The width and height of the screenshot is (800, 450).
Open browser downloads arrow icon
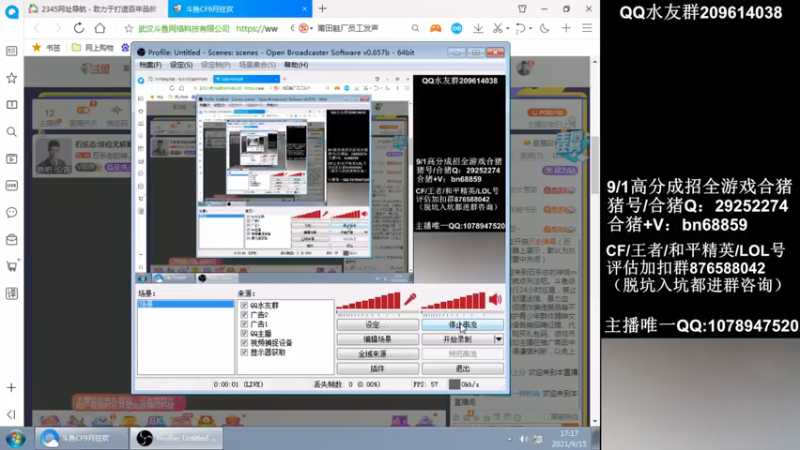click(x=478, y=29)
